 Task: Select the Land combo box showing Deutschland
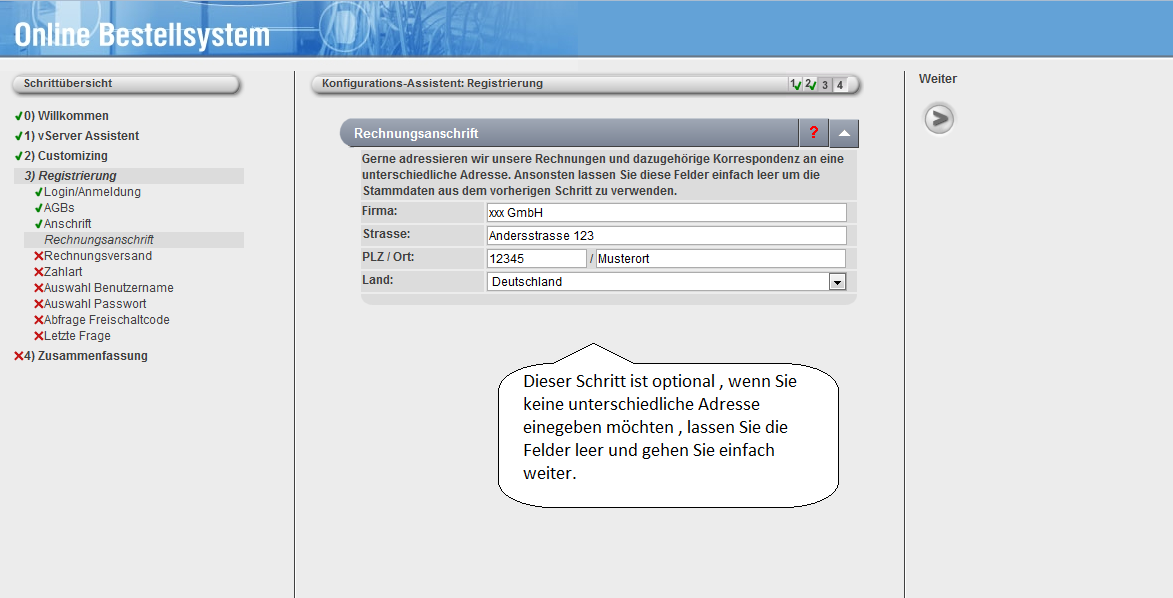pos(658,282)
